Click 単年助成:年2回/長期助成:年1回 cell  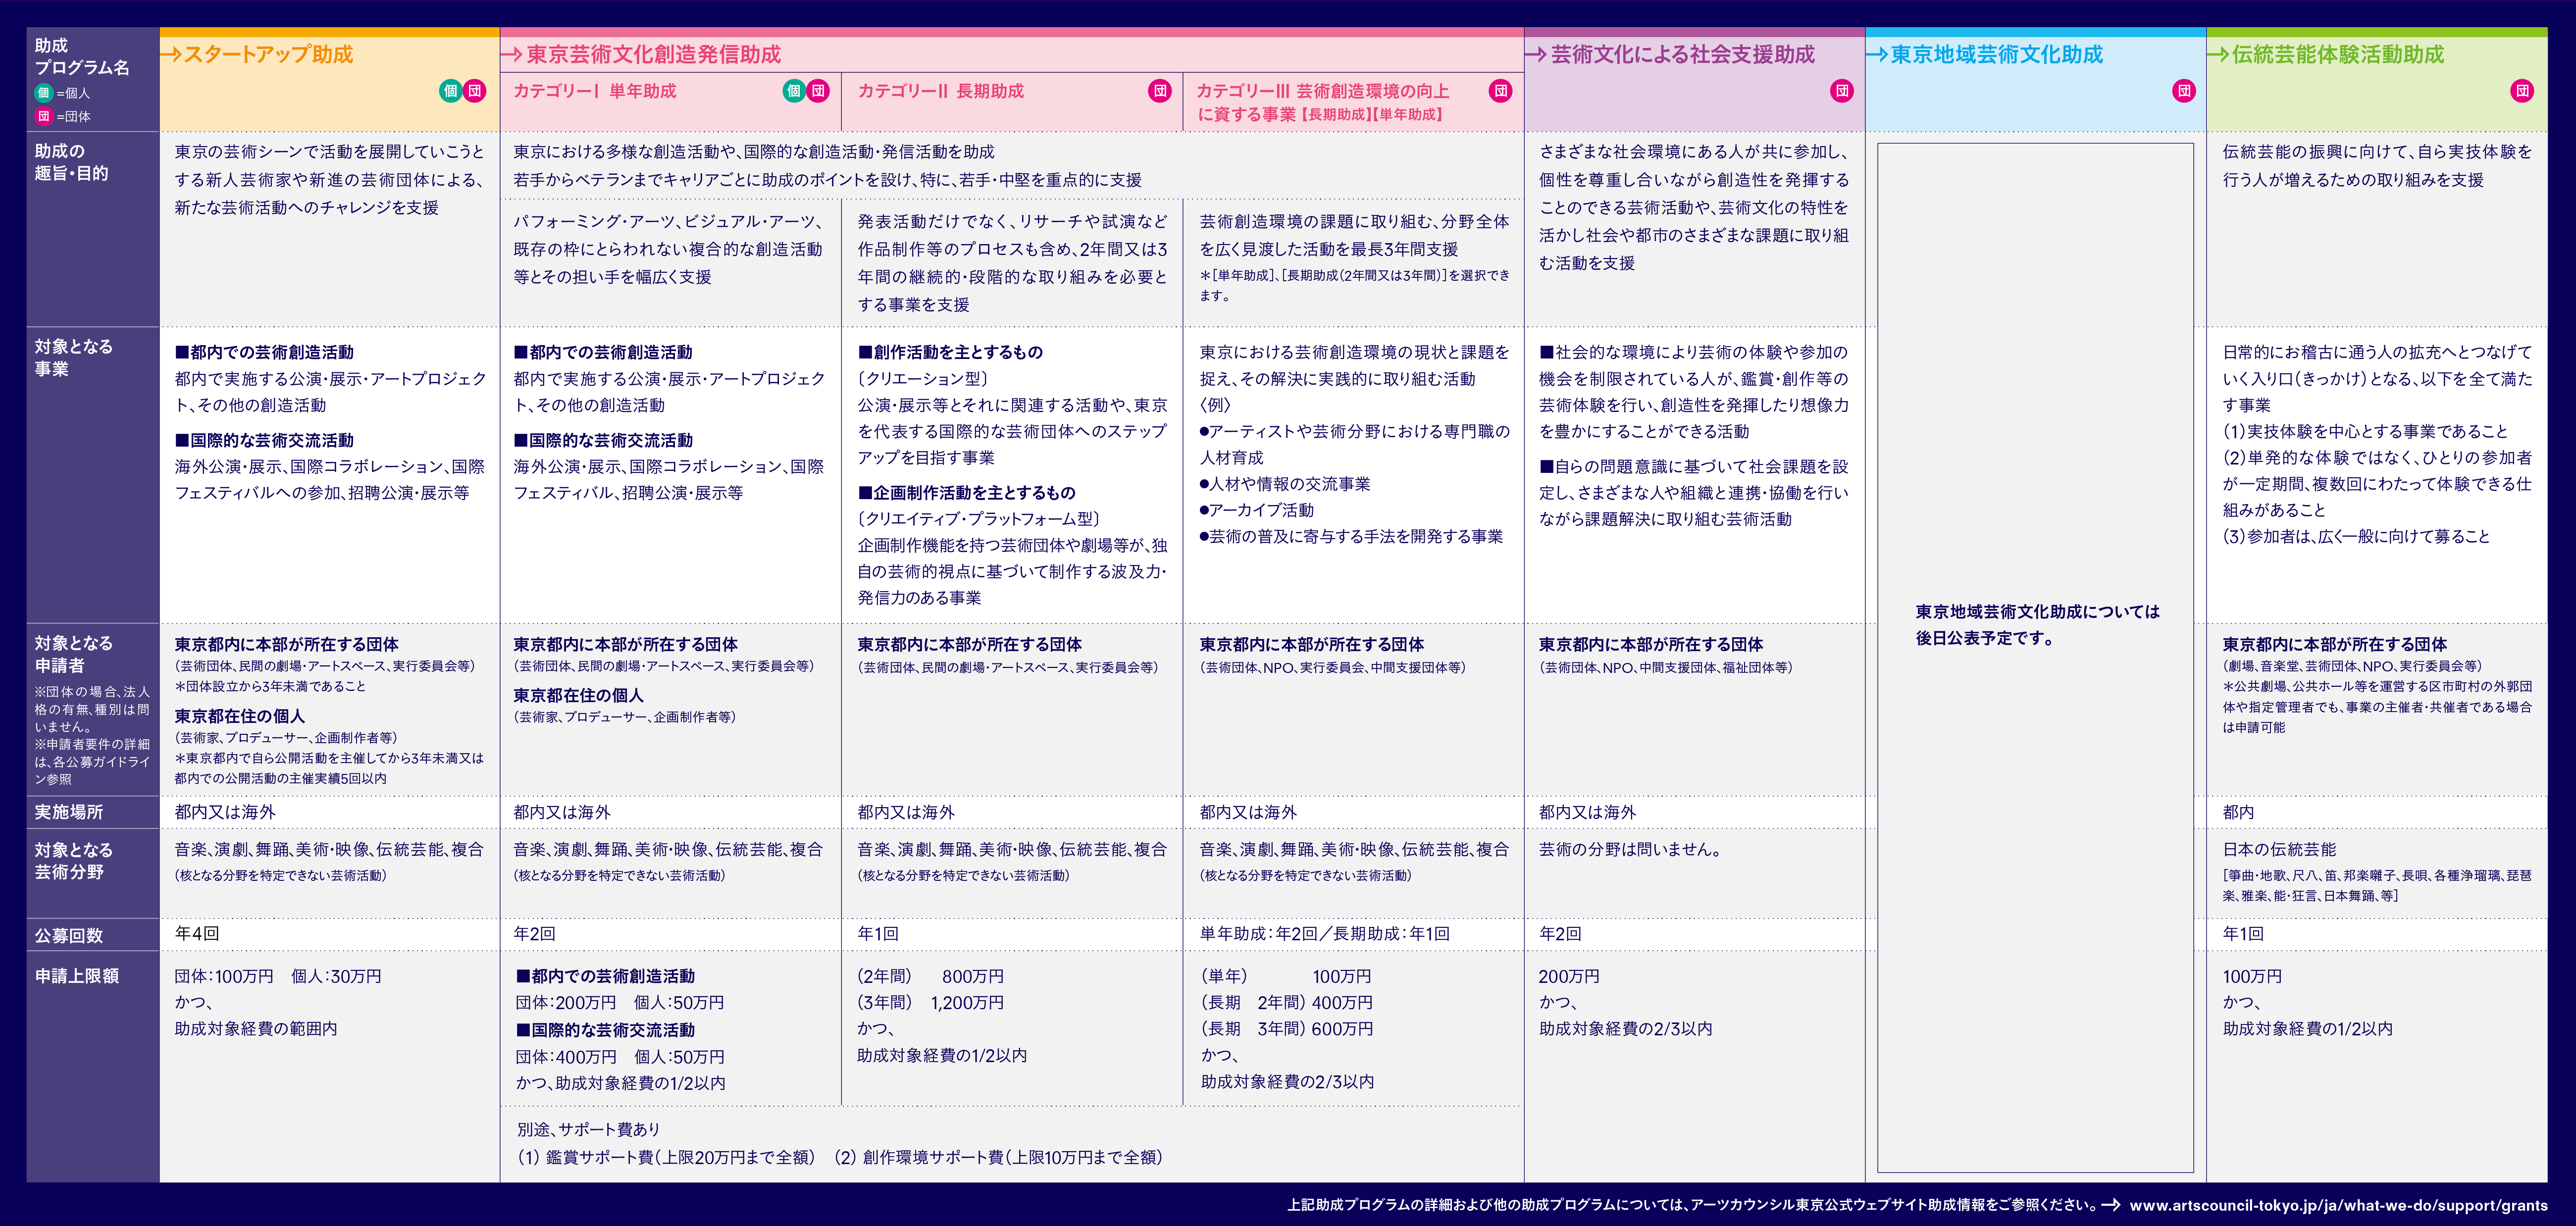1324,933
